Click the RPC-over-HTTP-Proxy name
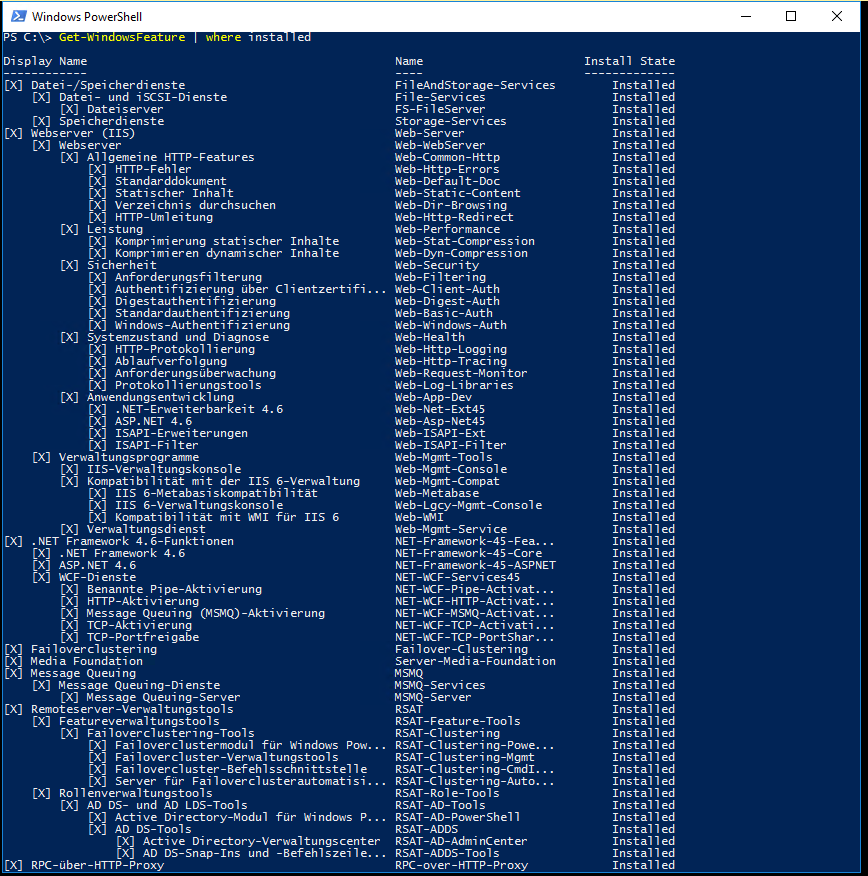Image resolution: width=868 pixels, height=876 pixels. (461, 865)
